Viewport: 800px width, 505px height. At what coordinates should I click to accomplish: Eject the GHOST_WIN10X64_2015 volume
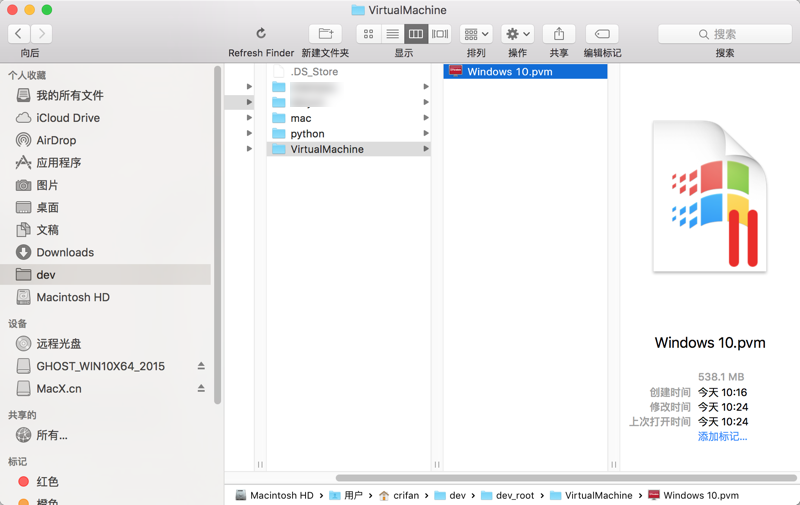tap(201, 366)
